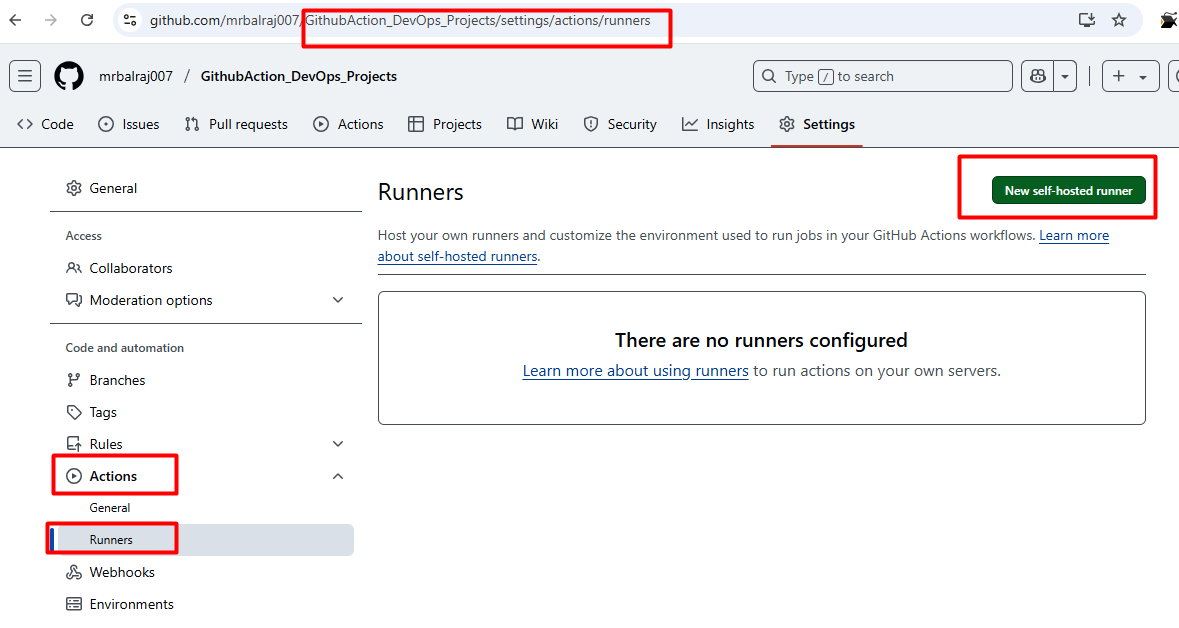This screenshot has width=1179, height=628.
Task: Open site information icon in address bar
Action: [x=130, y=20]
